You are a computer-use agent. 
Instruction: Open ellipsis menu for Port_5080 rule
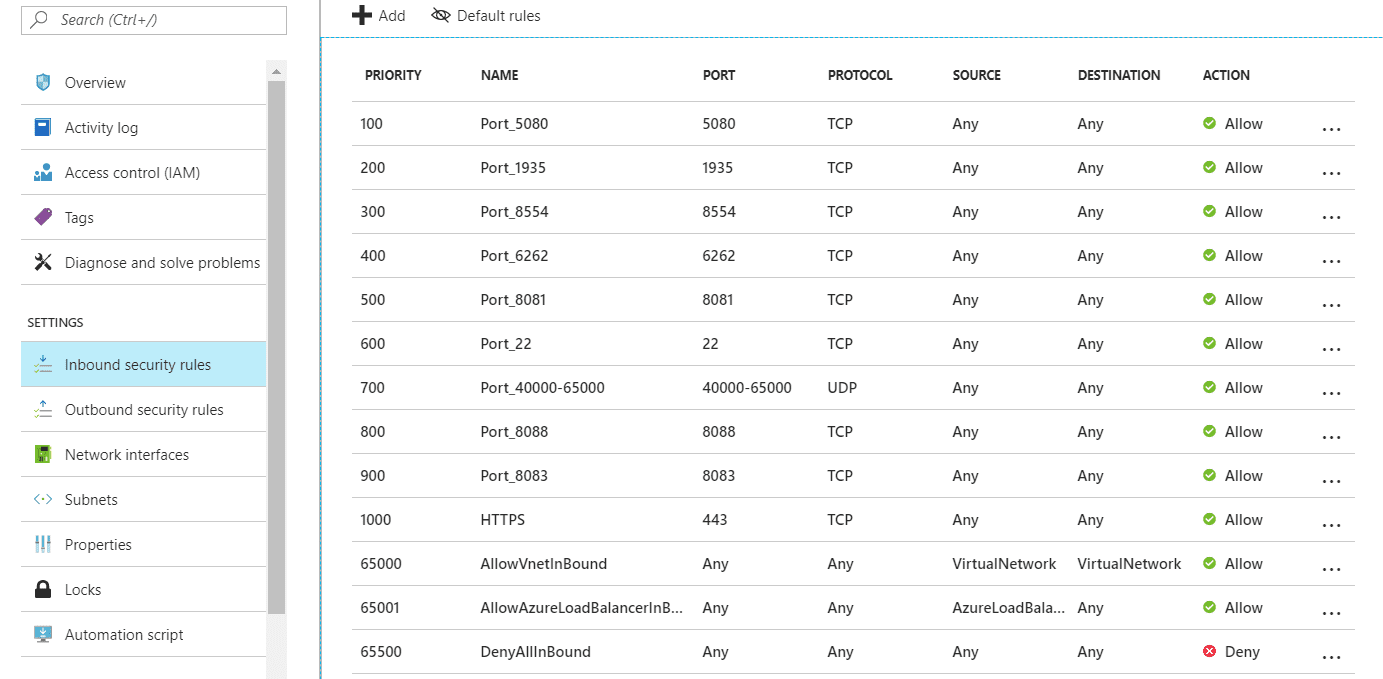pyautogui.click(x=1331, y=130)
